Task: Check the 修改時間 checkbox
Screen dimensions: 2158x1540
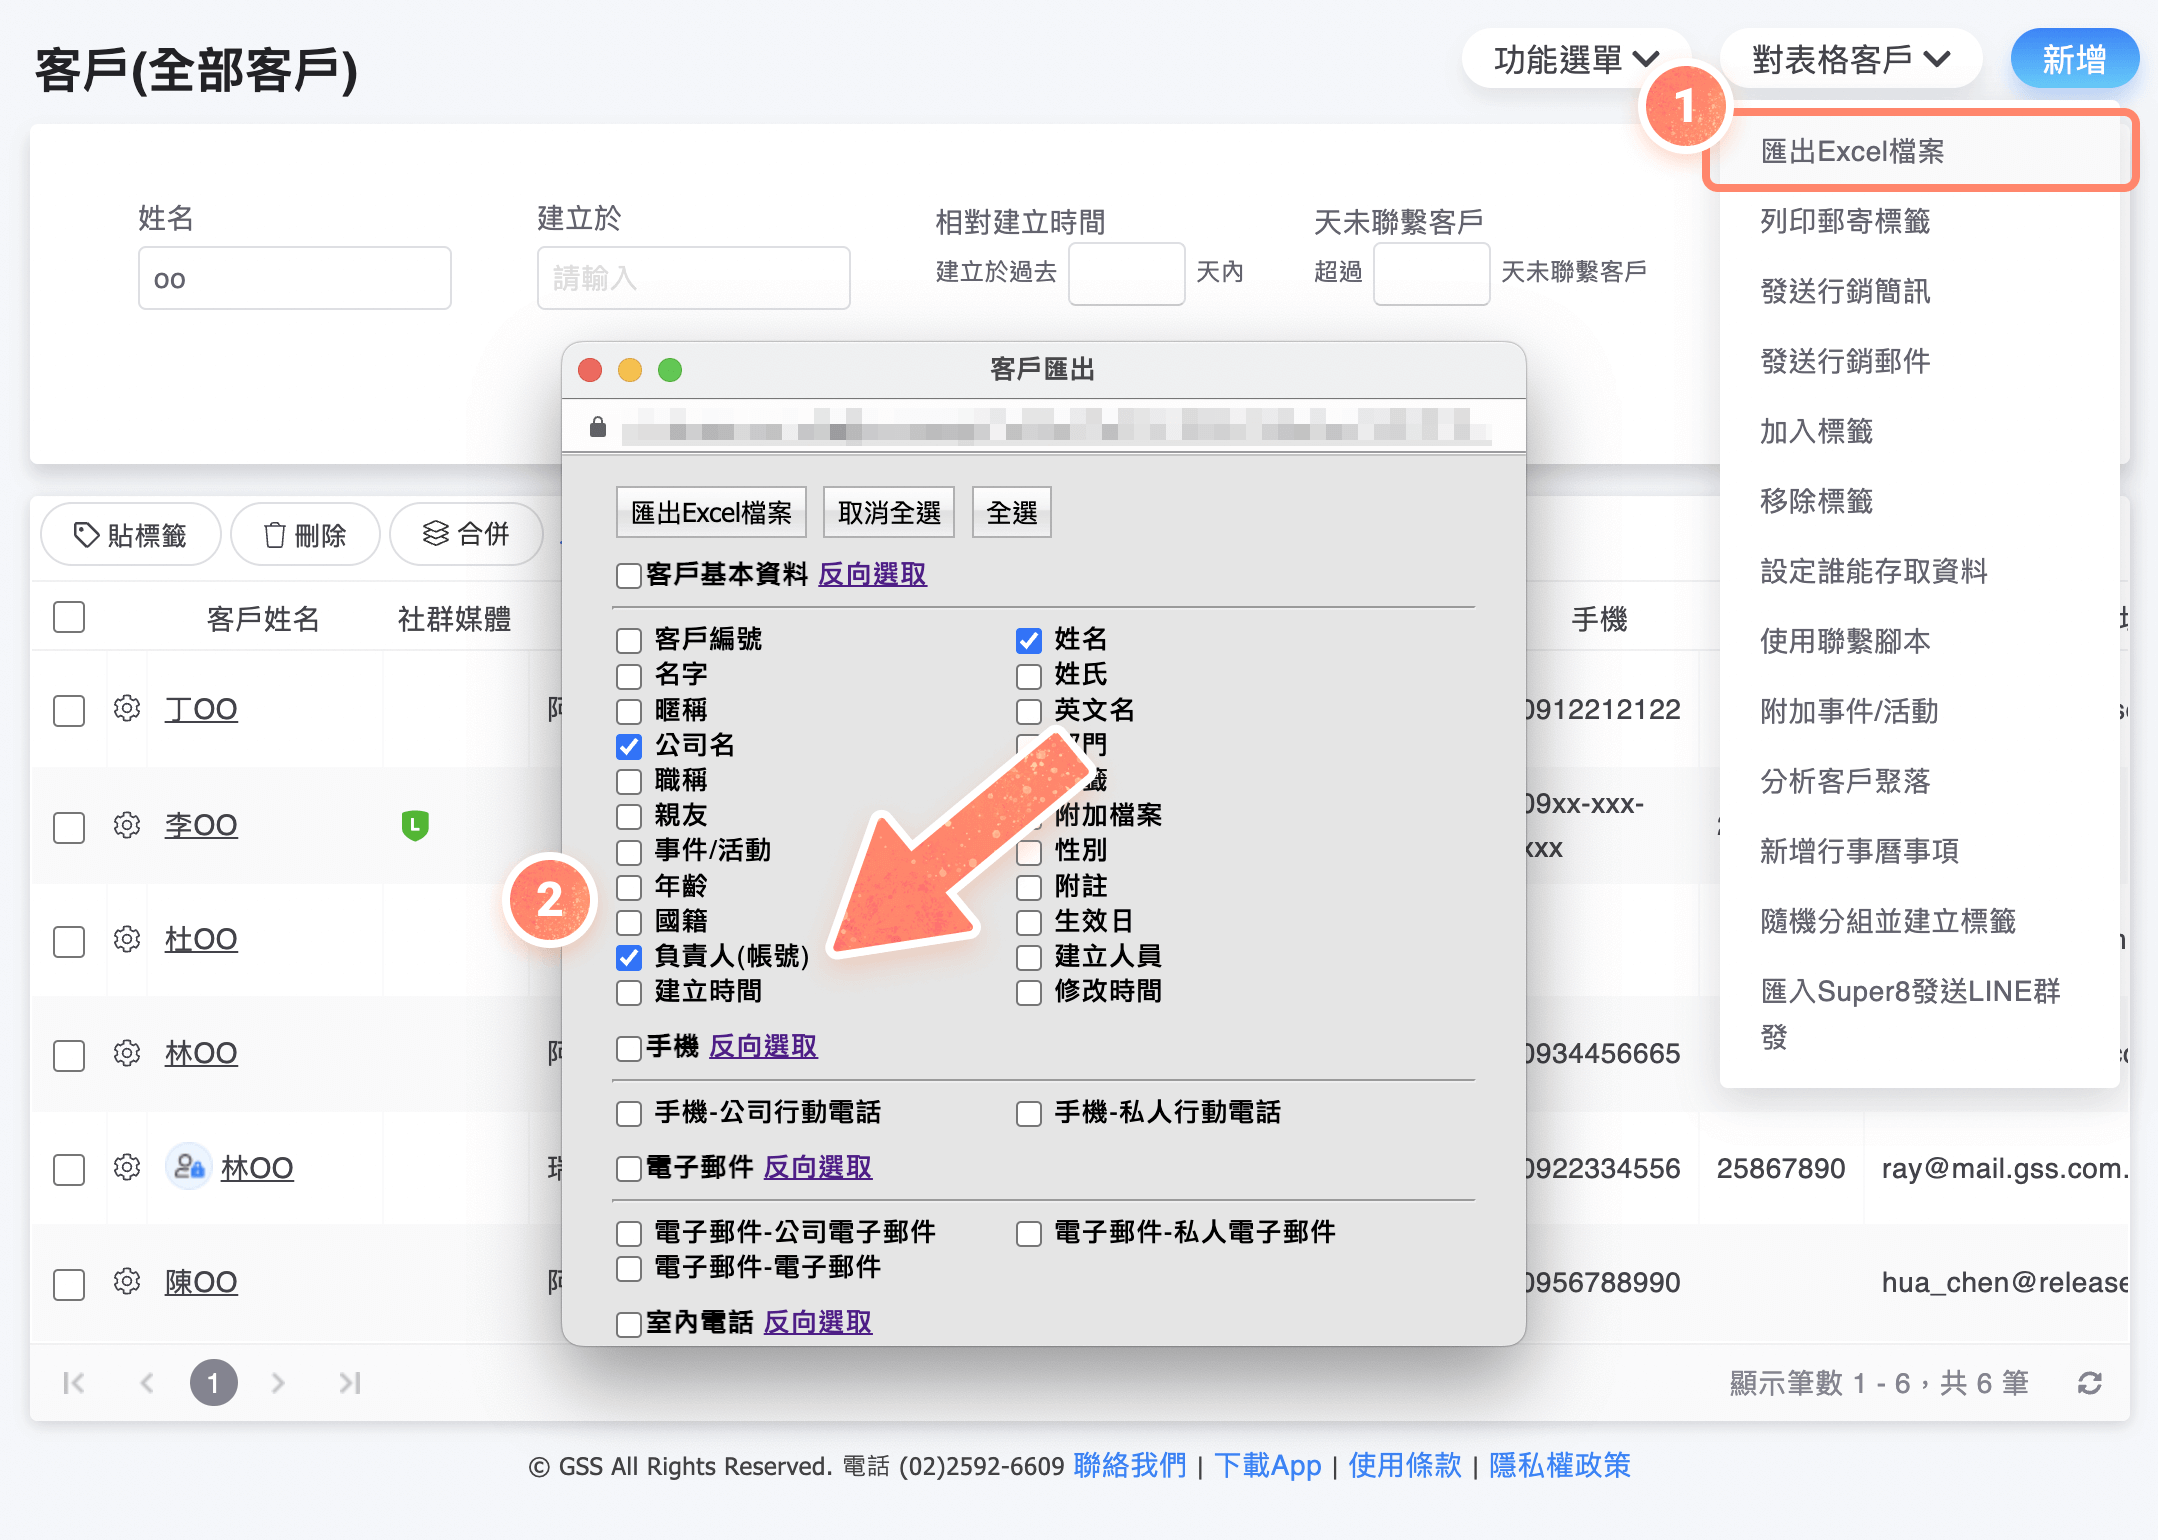Action: coord(1029,992)
